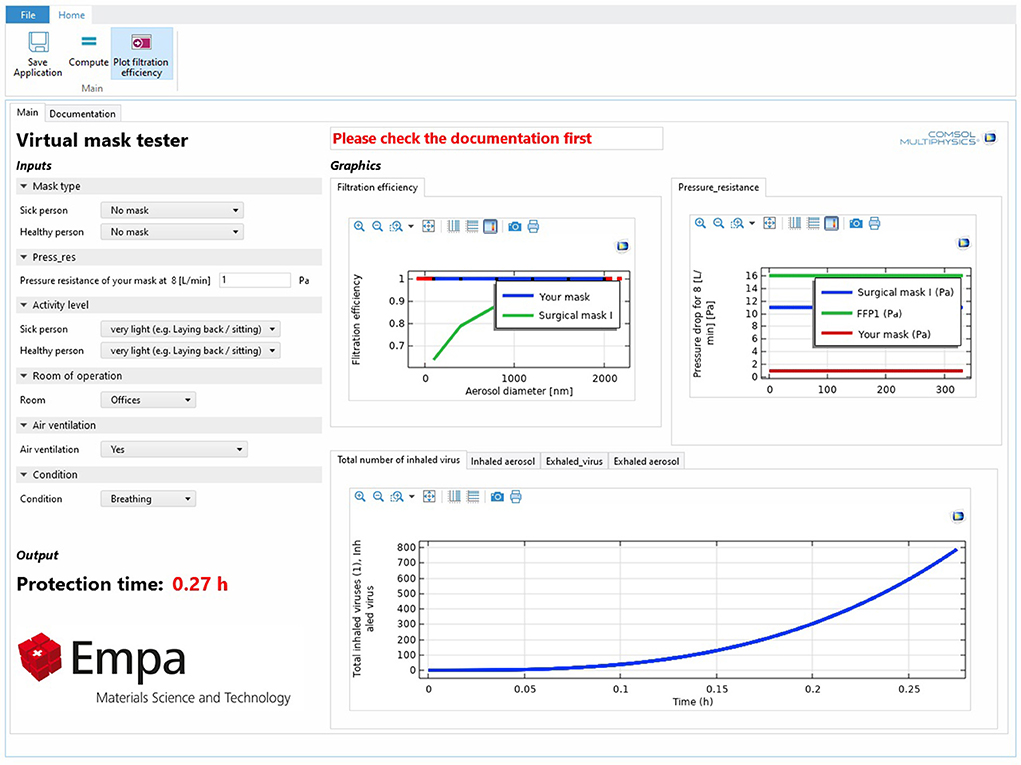Screen dimensions: 1021x765
Task: Print the Pressure_resistance plot
Action: pyautogui.click(x=874, y=223)
